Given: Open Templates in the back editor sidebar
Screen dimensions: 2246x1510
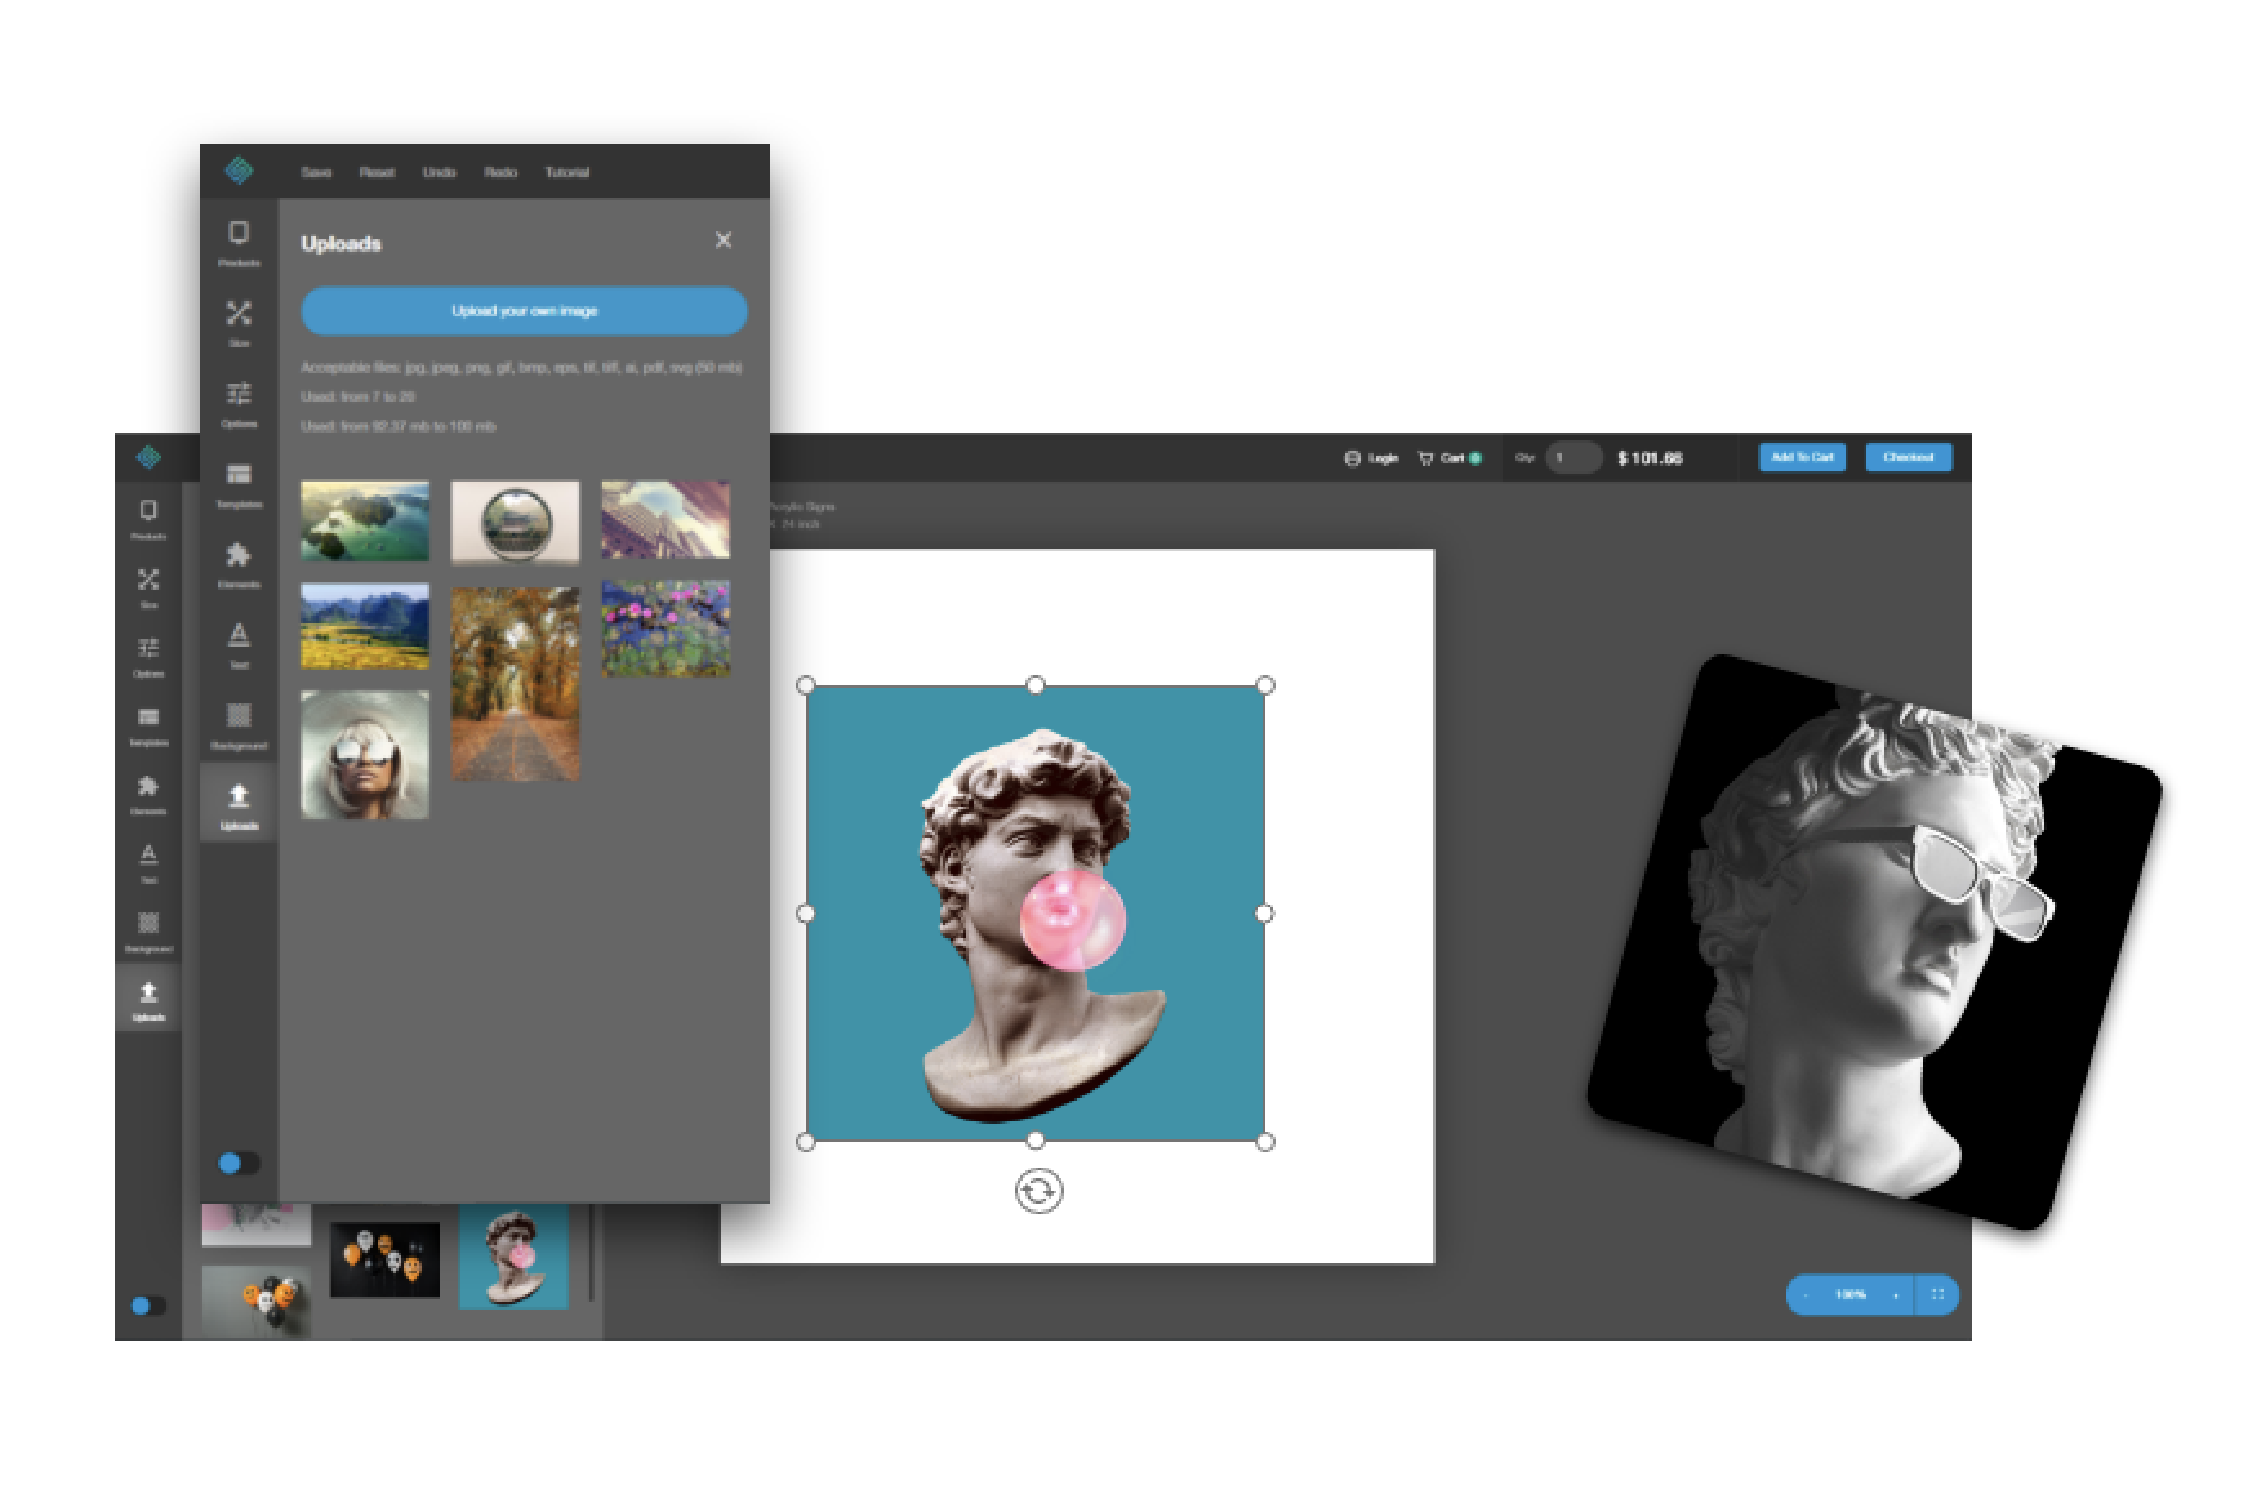Looking at the screenshot, I should click(148, 726).
